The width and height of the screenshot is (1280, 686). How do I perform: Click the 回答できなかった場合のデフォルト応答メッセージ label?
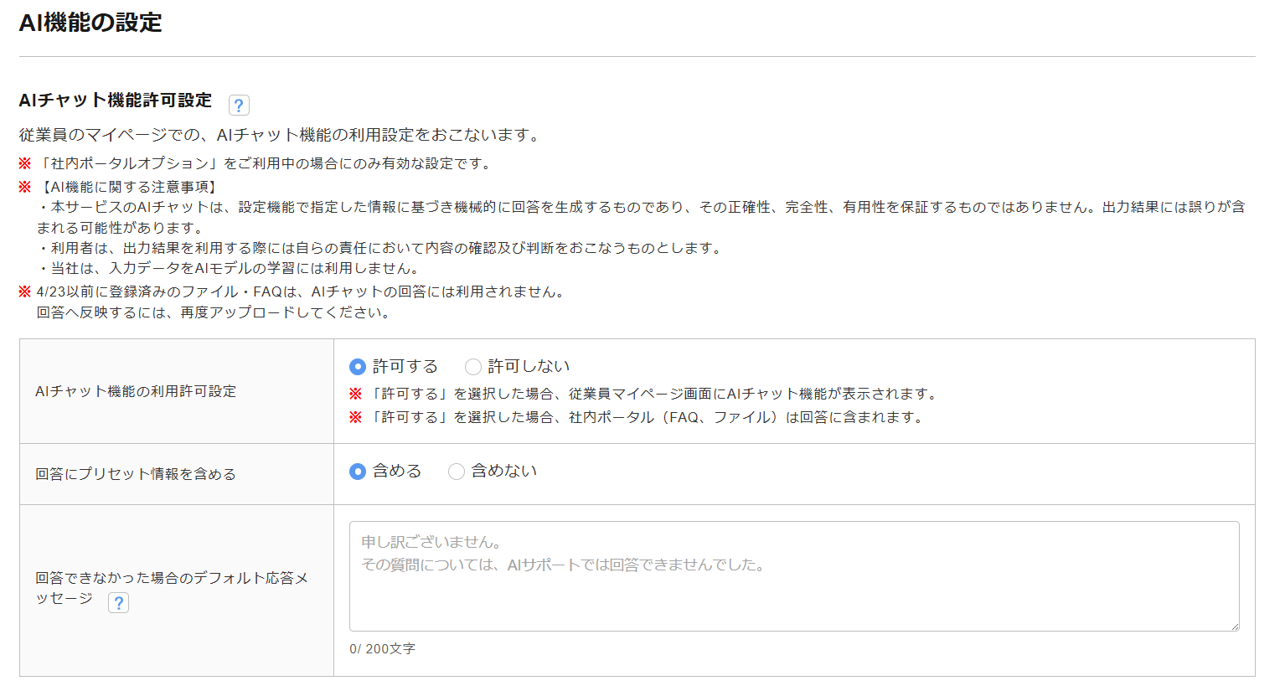[x=170, y=578]
